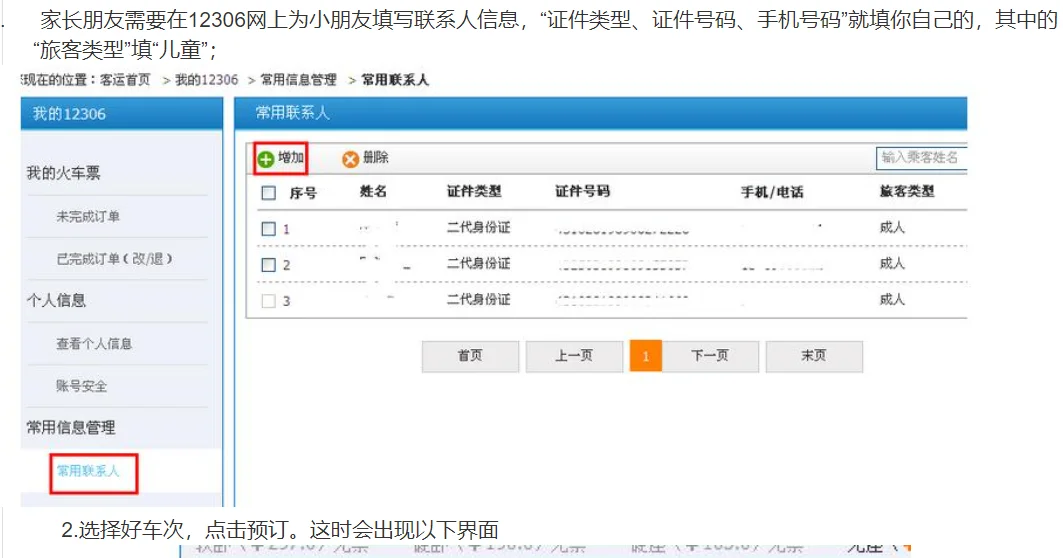Check the box for contact row 3
This screenshot has width=1063, height=558.
coord(268,301)
